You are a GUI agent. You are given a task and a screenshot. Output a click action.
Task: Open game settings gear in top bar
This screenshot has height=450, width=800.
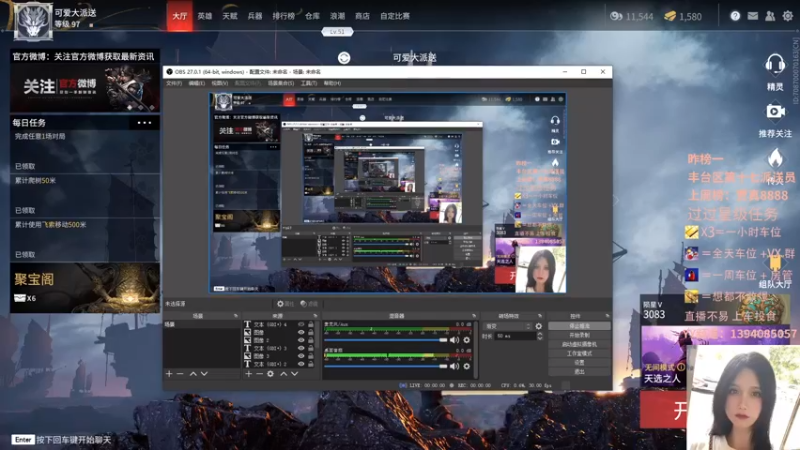click(x=788, y=16)
